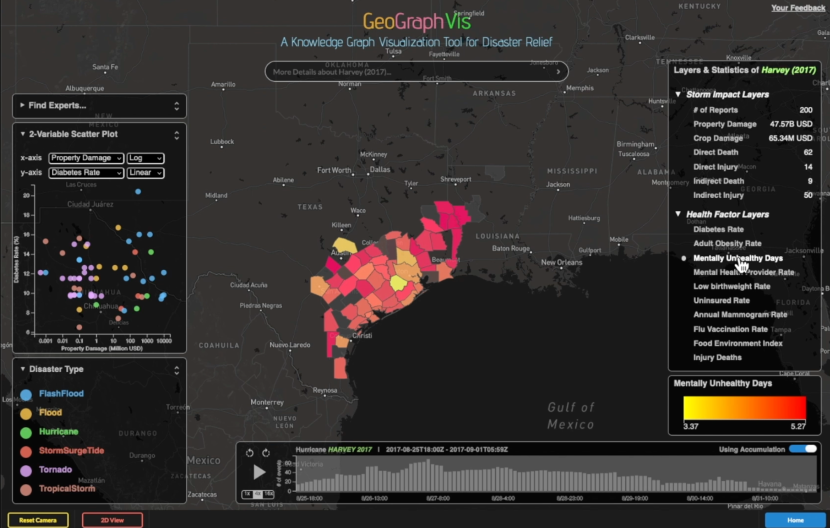Click the Mentally Unhealthy Days selected bullet

tap(683, 258)
